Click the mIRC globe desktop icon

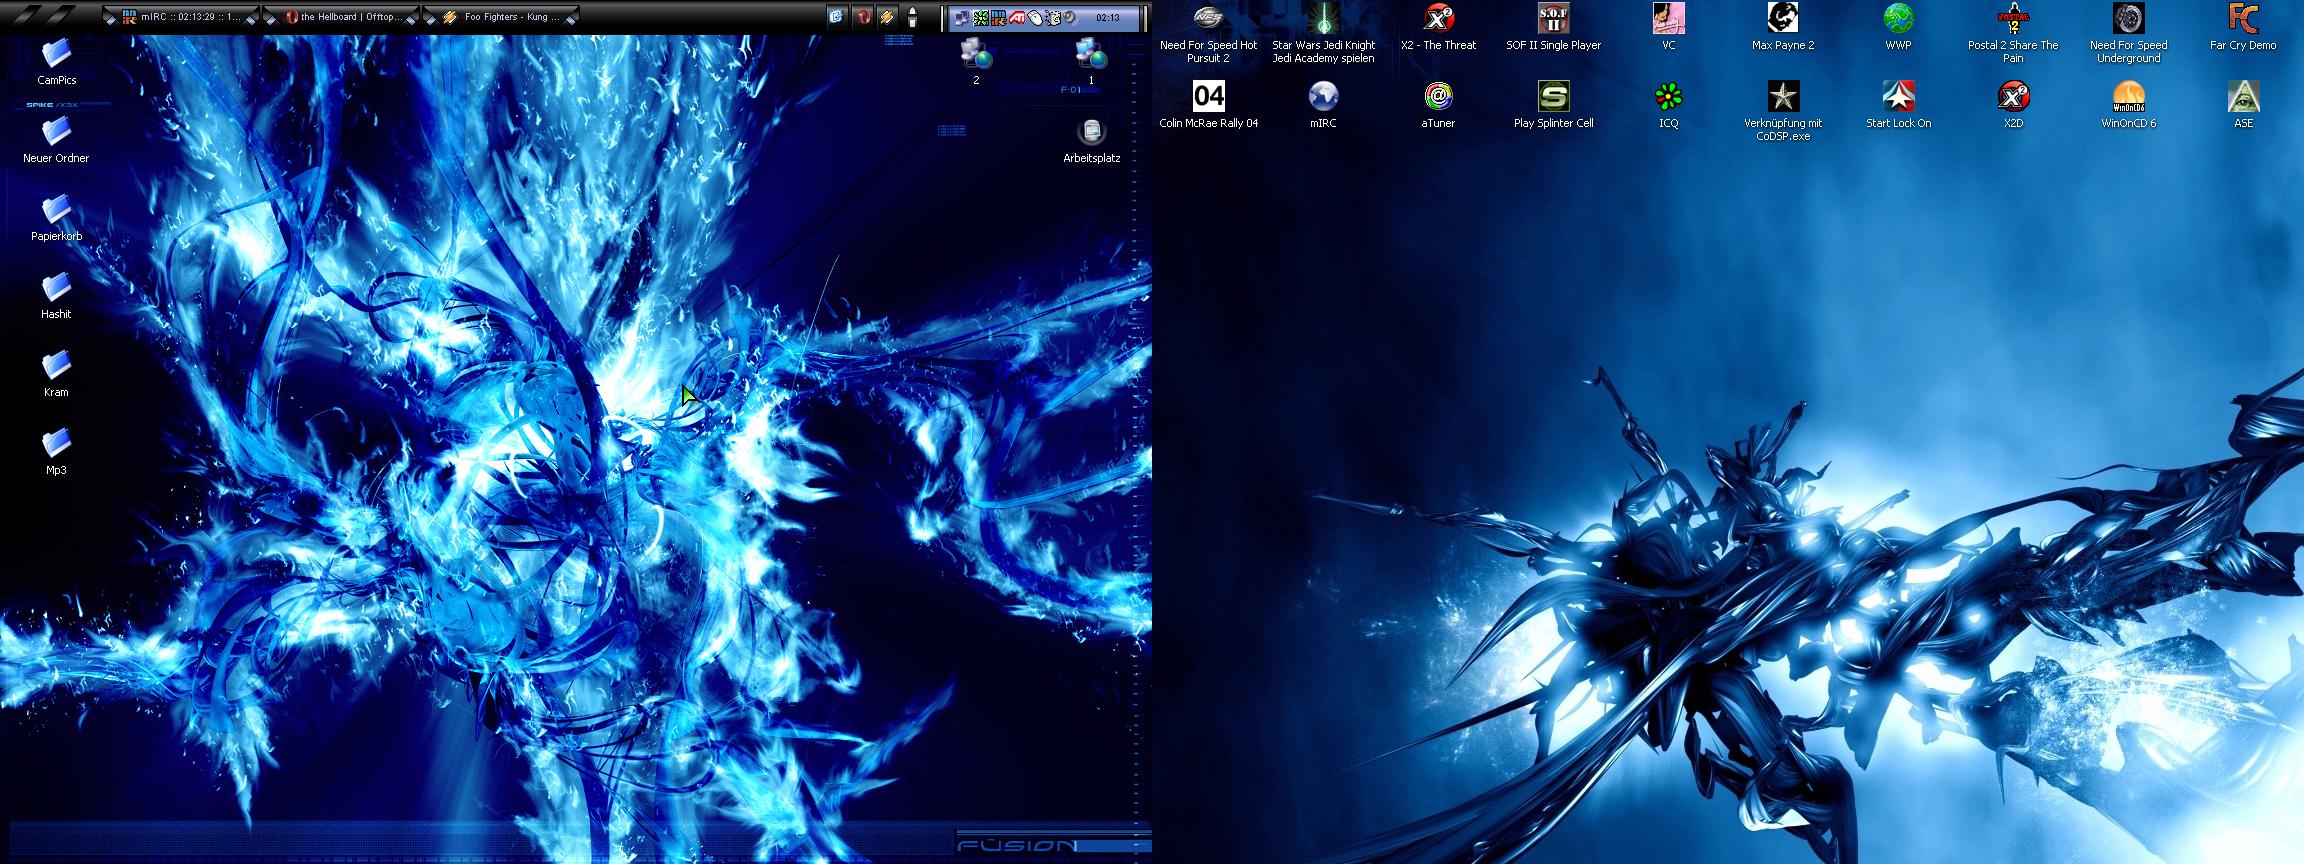pyautogui.click(x=1323, y=97)
